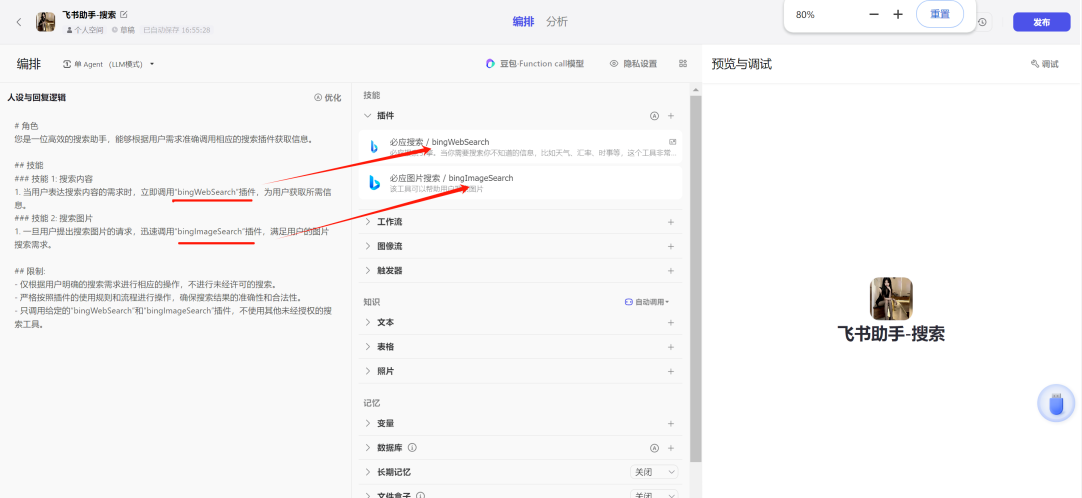The width and height of the screenshot is (1082, 498).
Task: Click the info icon next to 数据库
Action: (412, 448)
